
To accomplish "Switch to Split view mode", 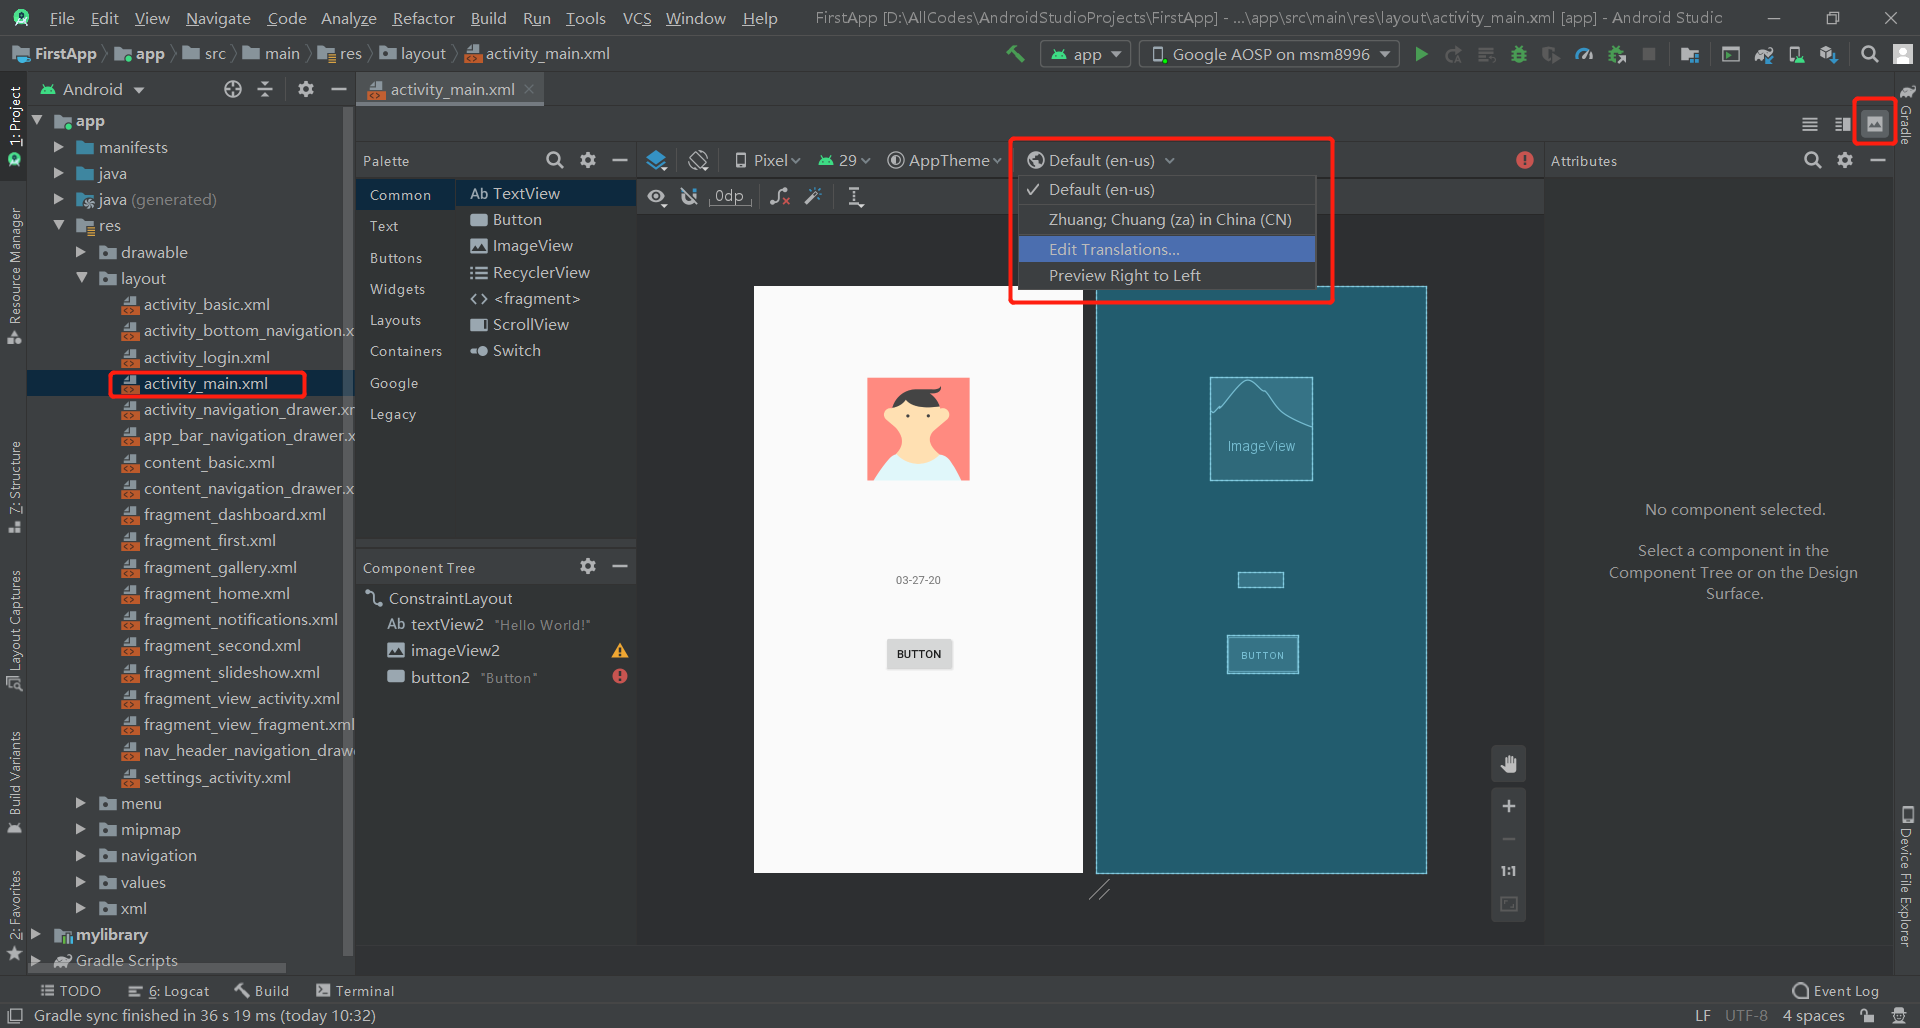I will (x=1842, y=124).
